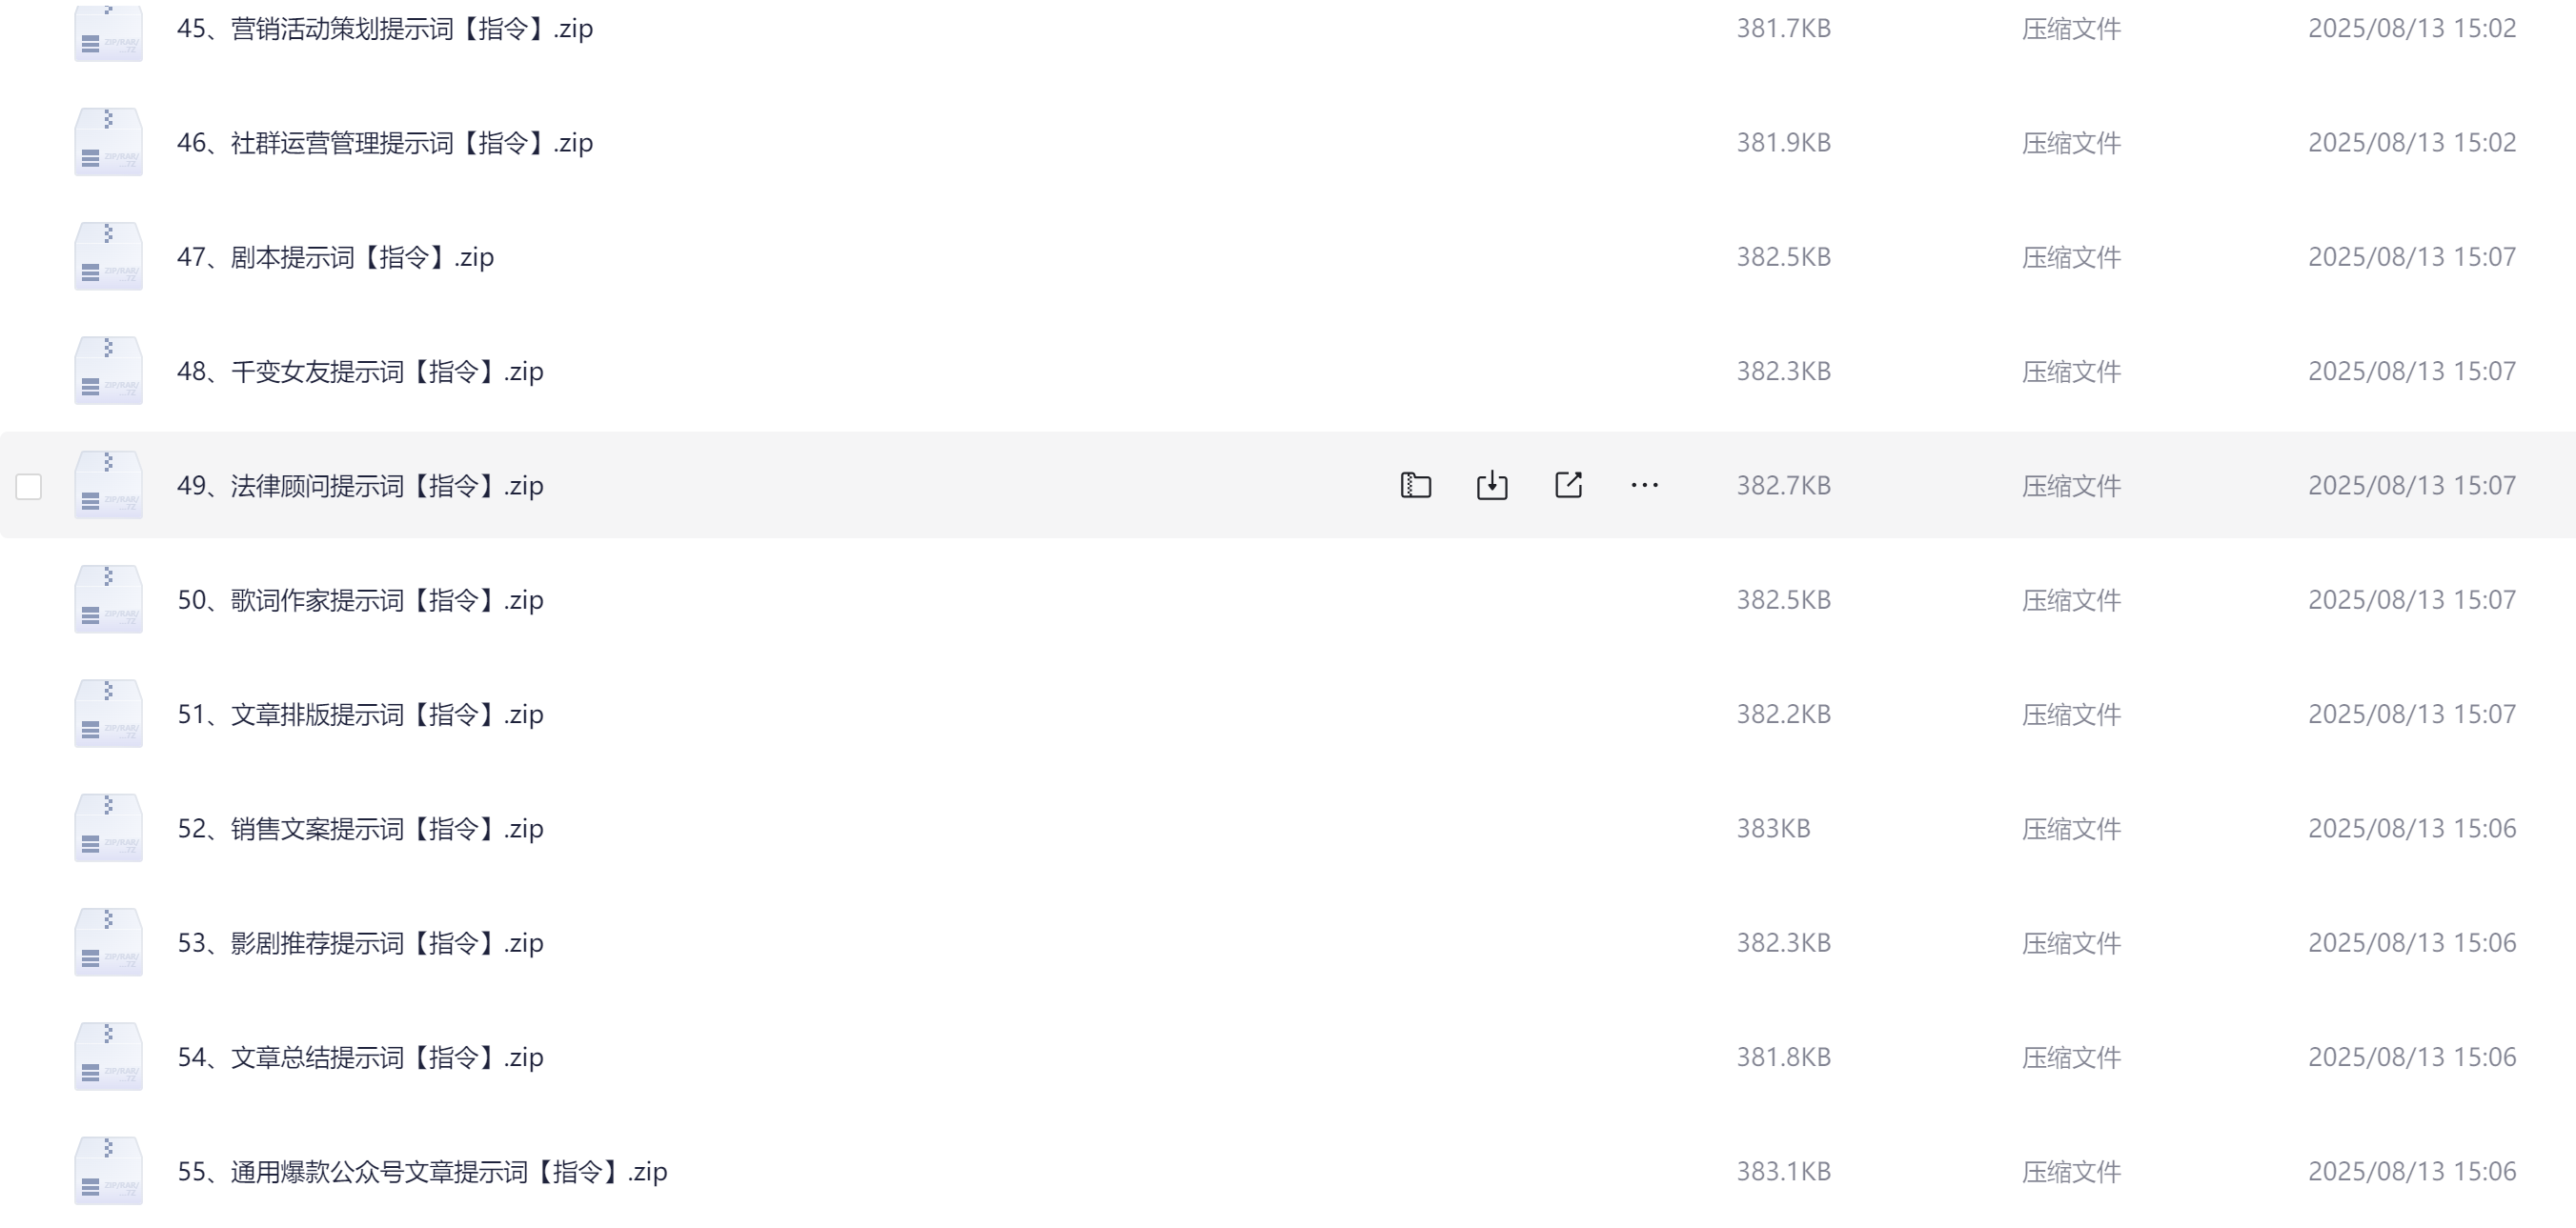Open file 51、文章排版提示词【指令】.zip

click(x=360, y=714)
